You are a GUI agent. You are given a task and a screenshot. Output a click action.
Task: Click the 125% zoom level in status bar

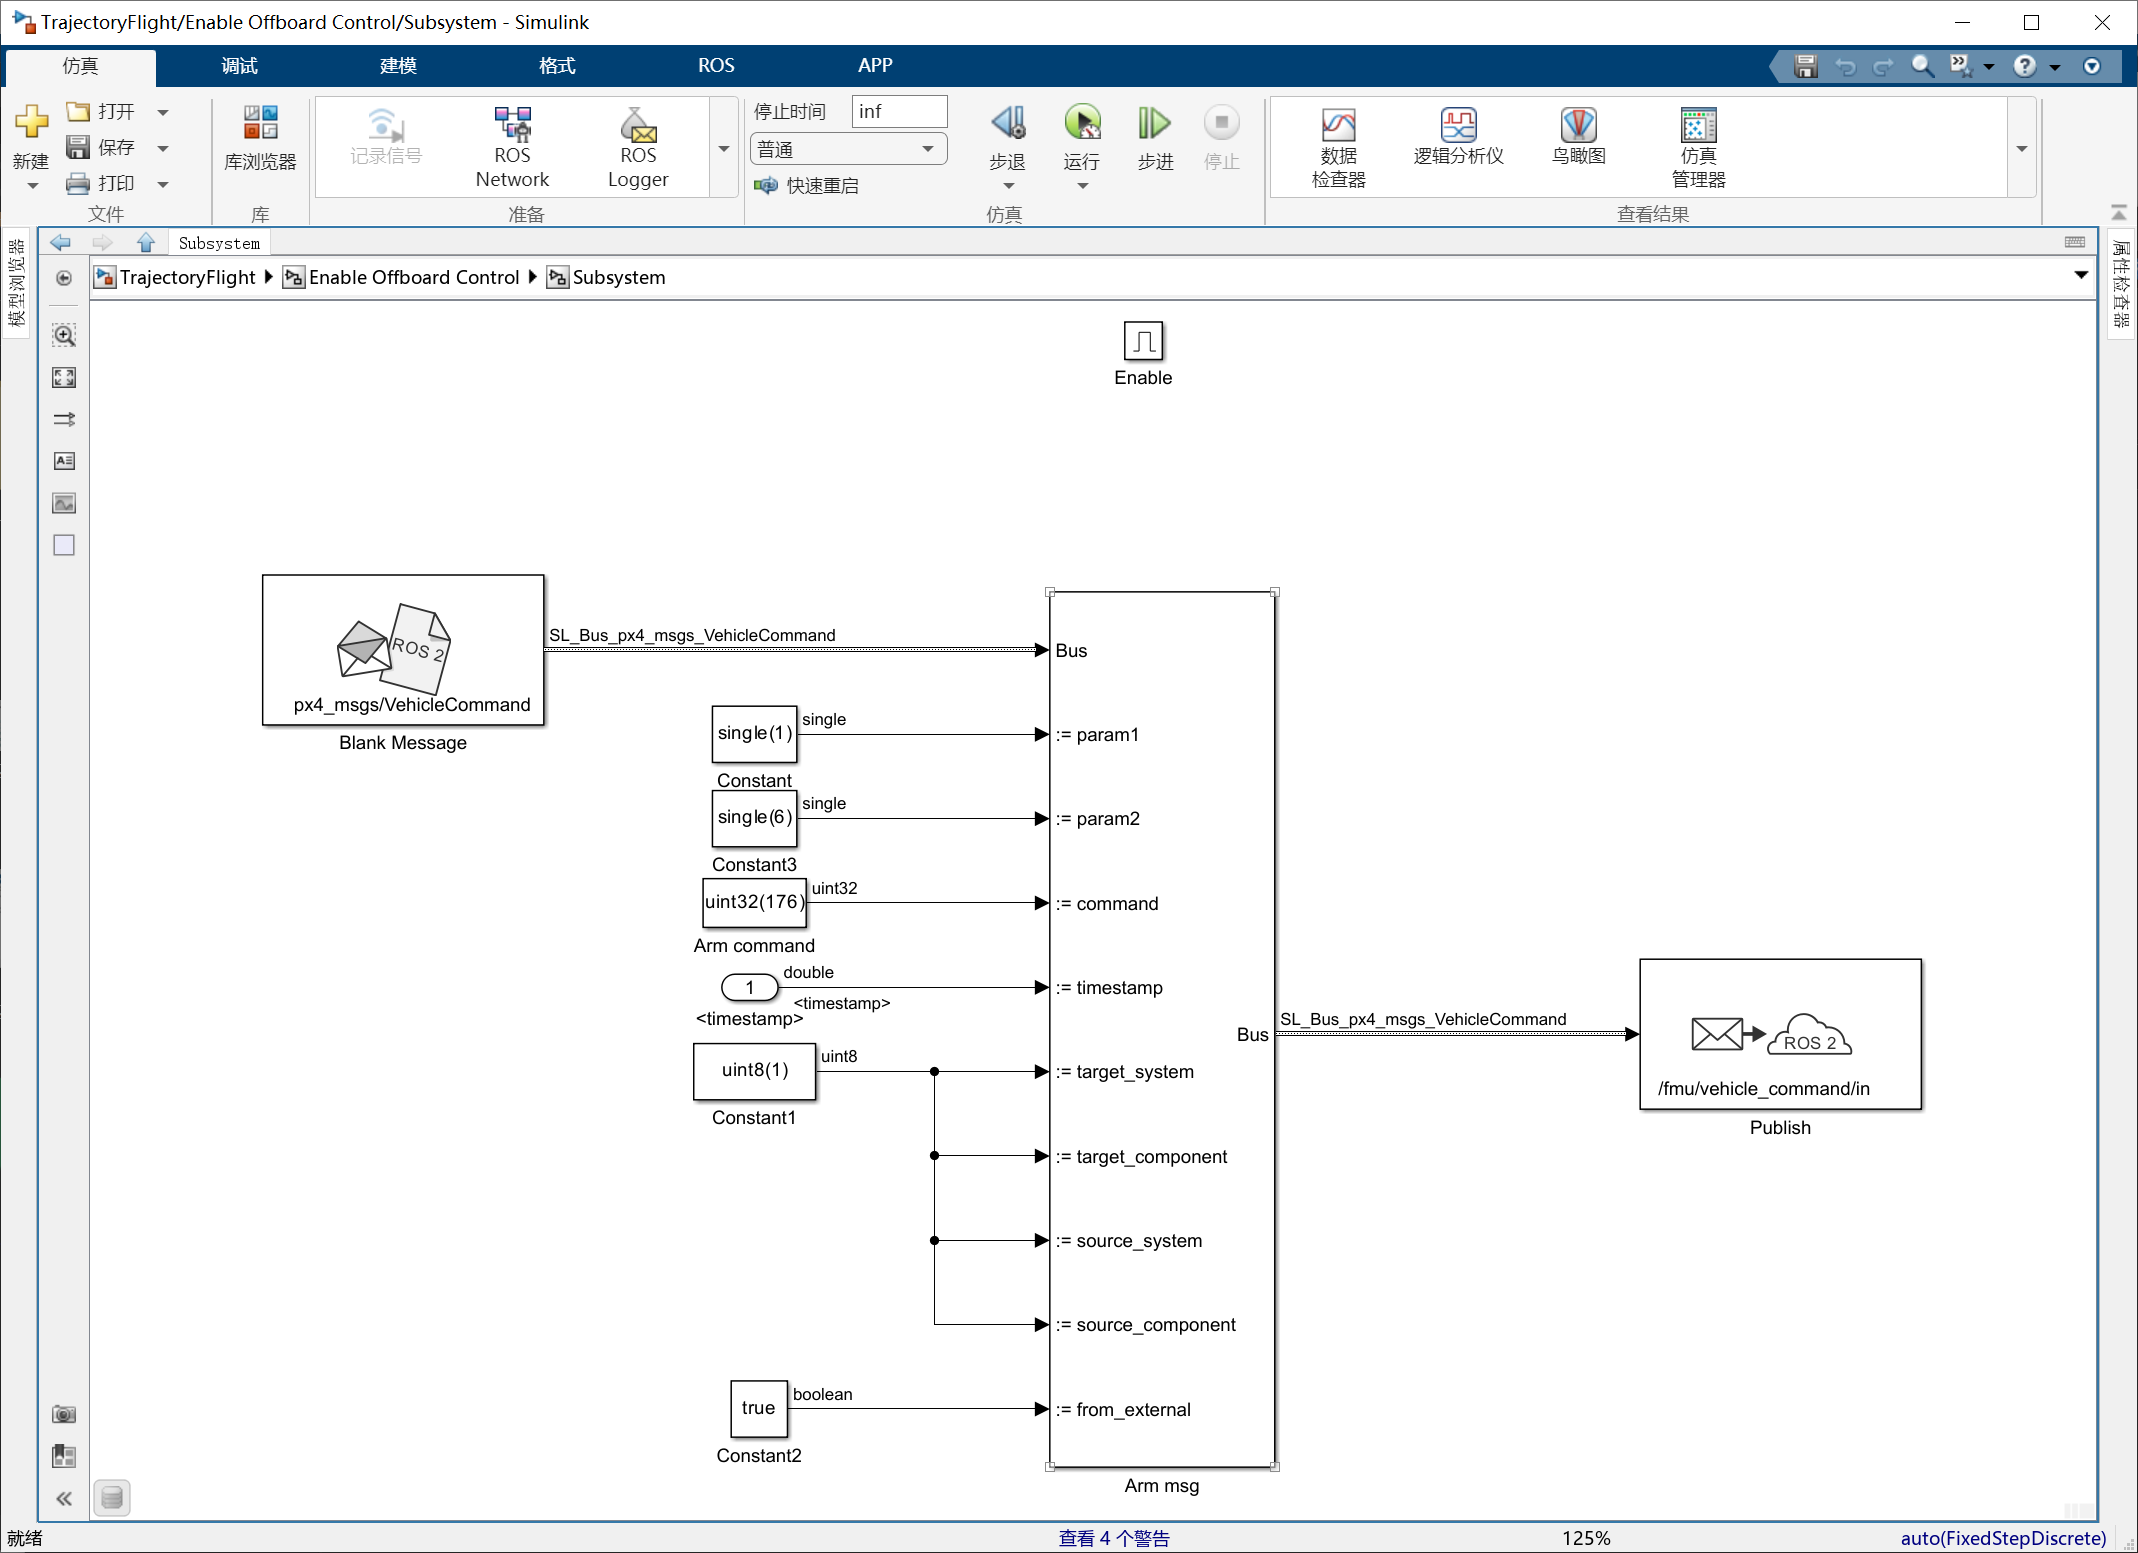pos(1586,1538)
